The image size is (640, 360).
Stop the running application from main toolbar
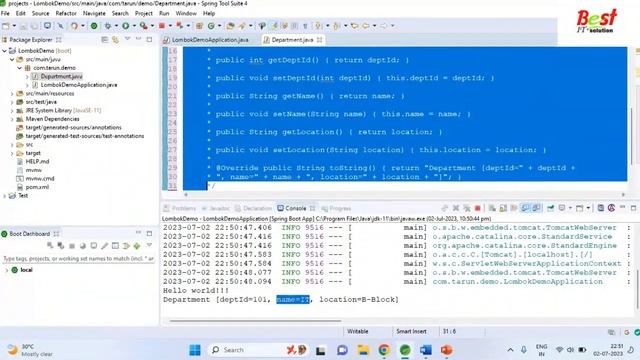pos(162,26)
